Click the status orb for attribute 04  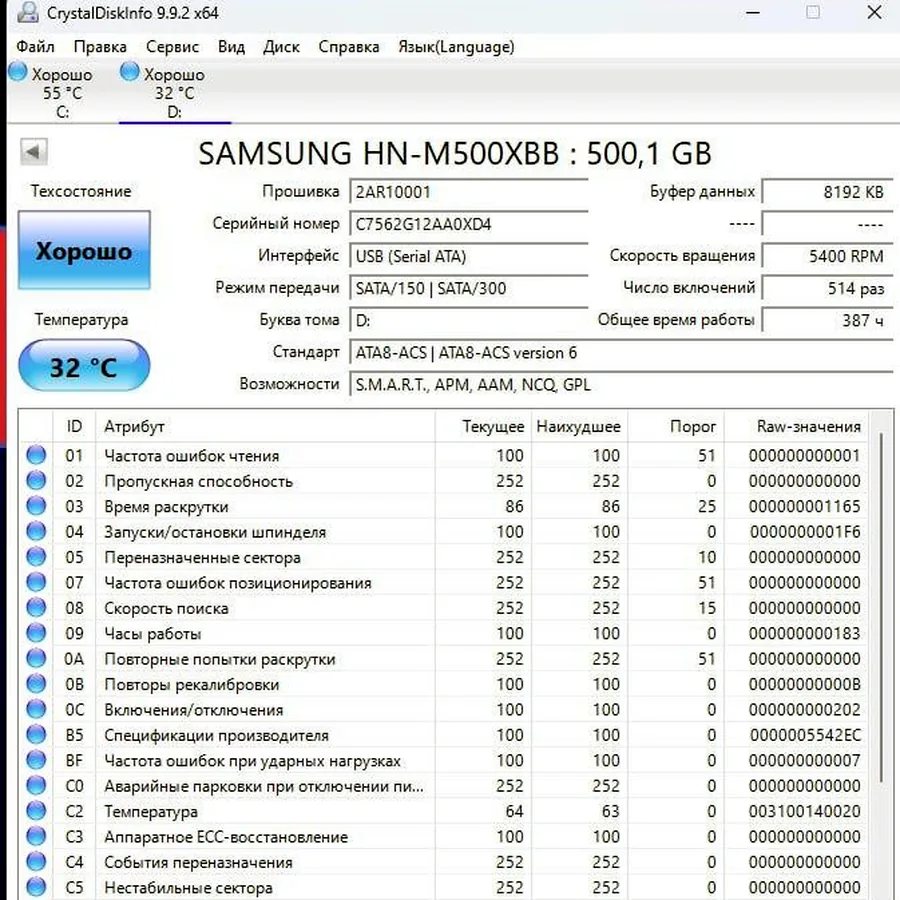click(36, 531)
